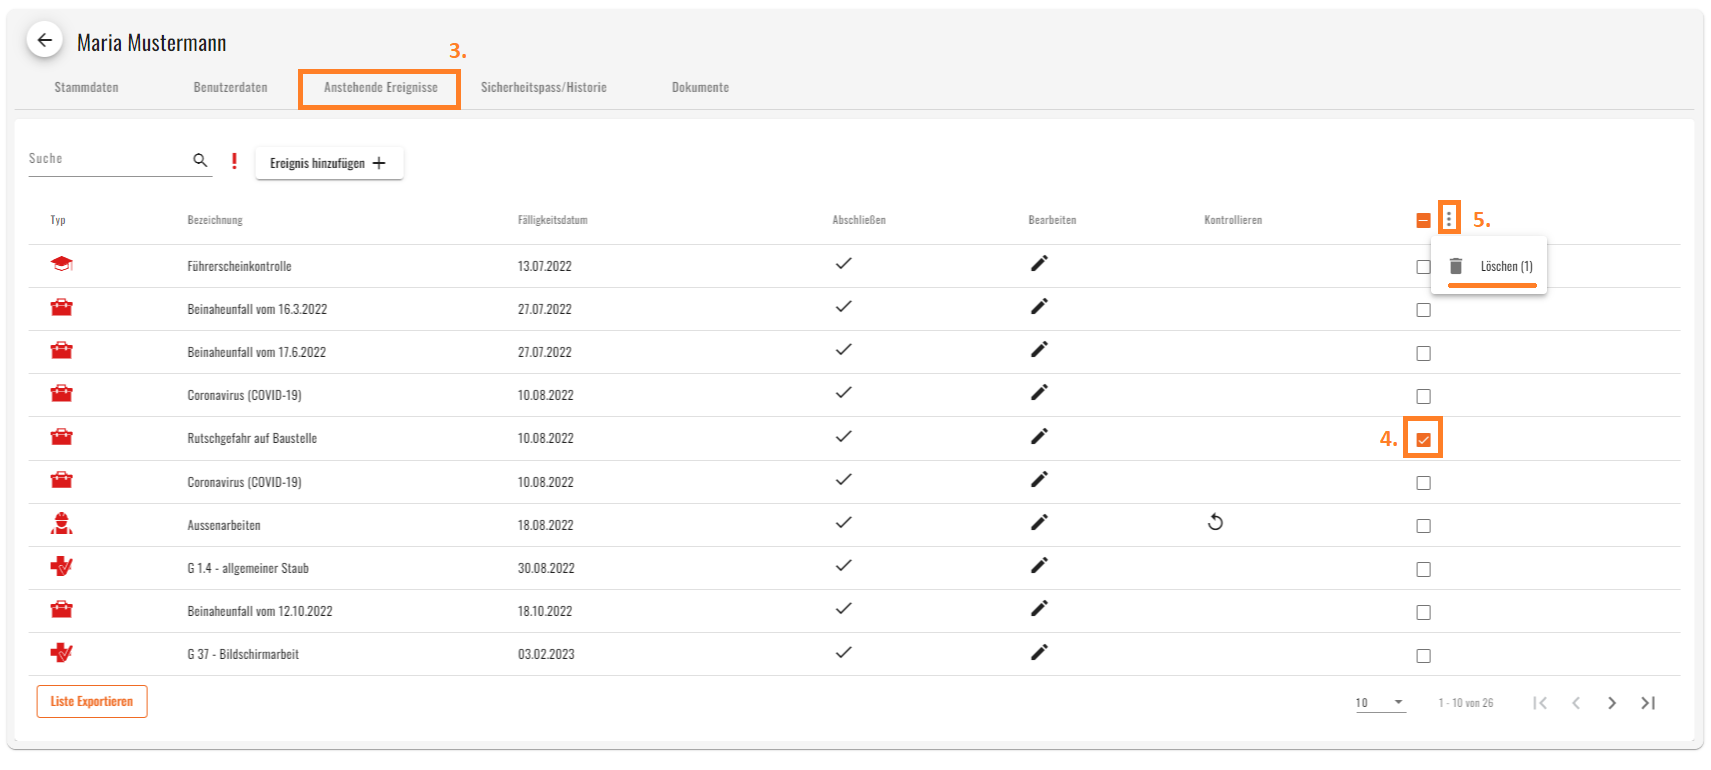Viewport: 1711px width, 770px height.
Task: Select the checkbox for Führerscheinkontrolle
Action: coord(1423,267)
